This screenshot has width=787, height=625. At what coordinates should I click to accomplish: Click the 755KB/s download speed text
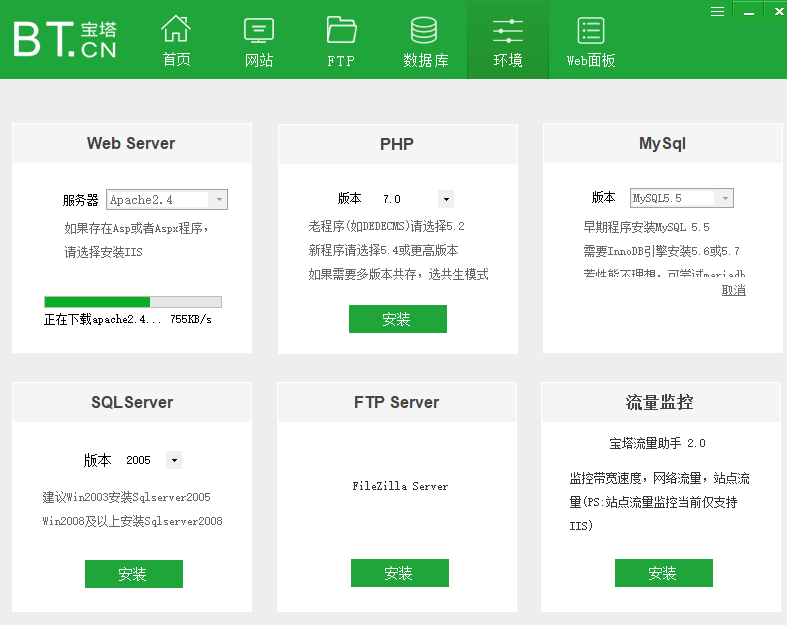point(191,319)
